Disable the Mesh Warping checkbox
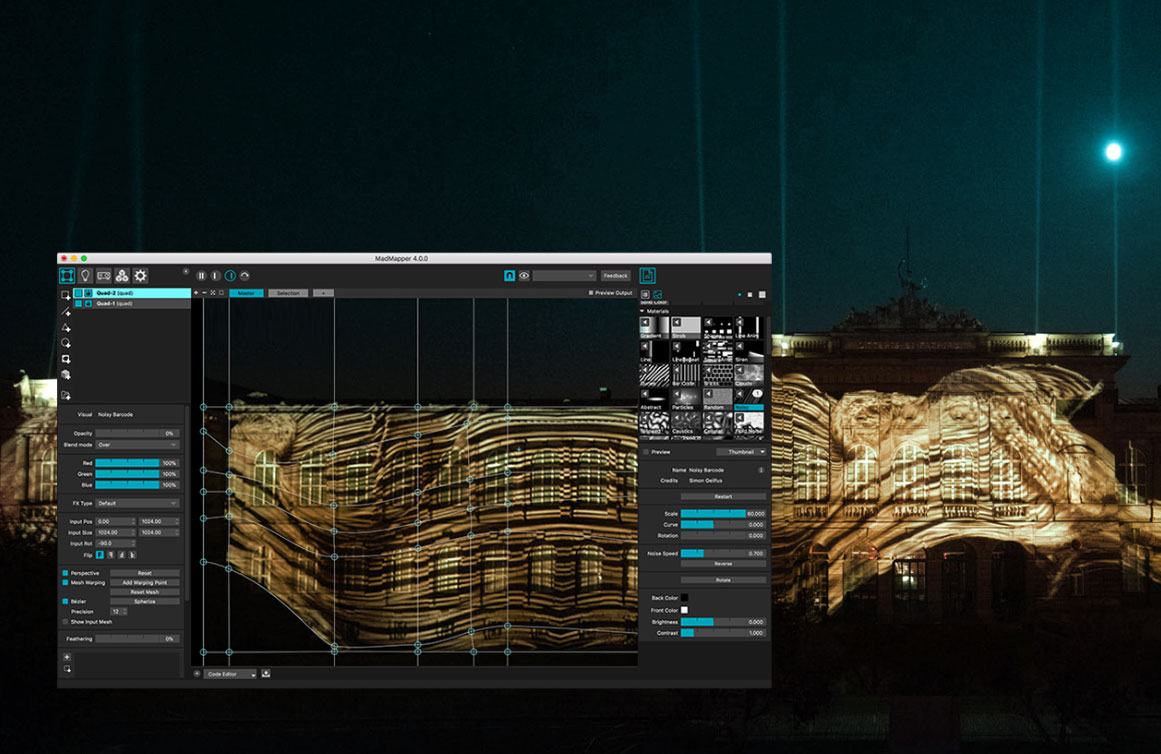 pyautogui.click(x=65, y=582)
